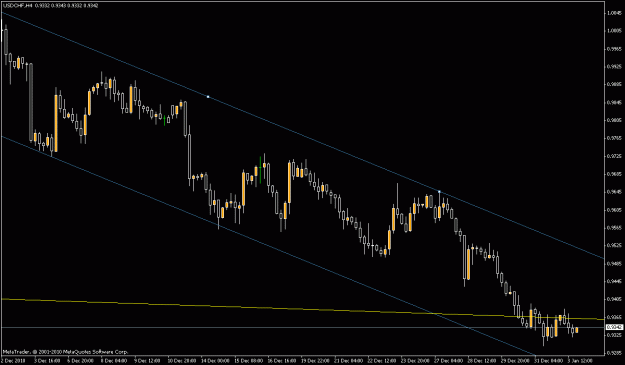Click the 0.9565 price scale label
This screenshot has width=625, height=365.
(x=614, y=228)
